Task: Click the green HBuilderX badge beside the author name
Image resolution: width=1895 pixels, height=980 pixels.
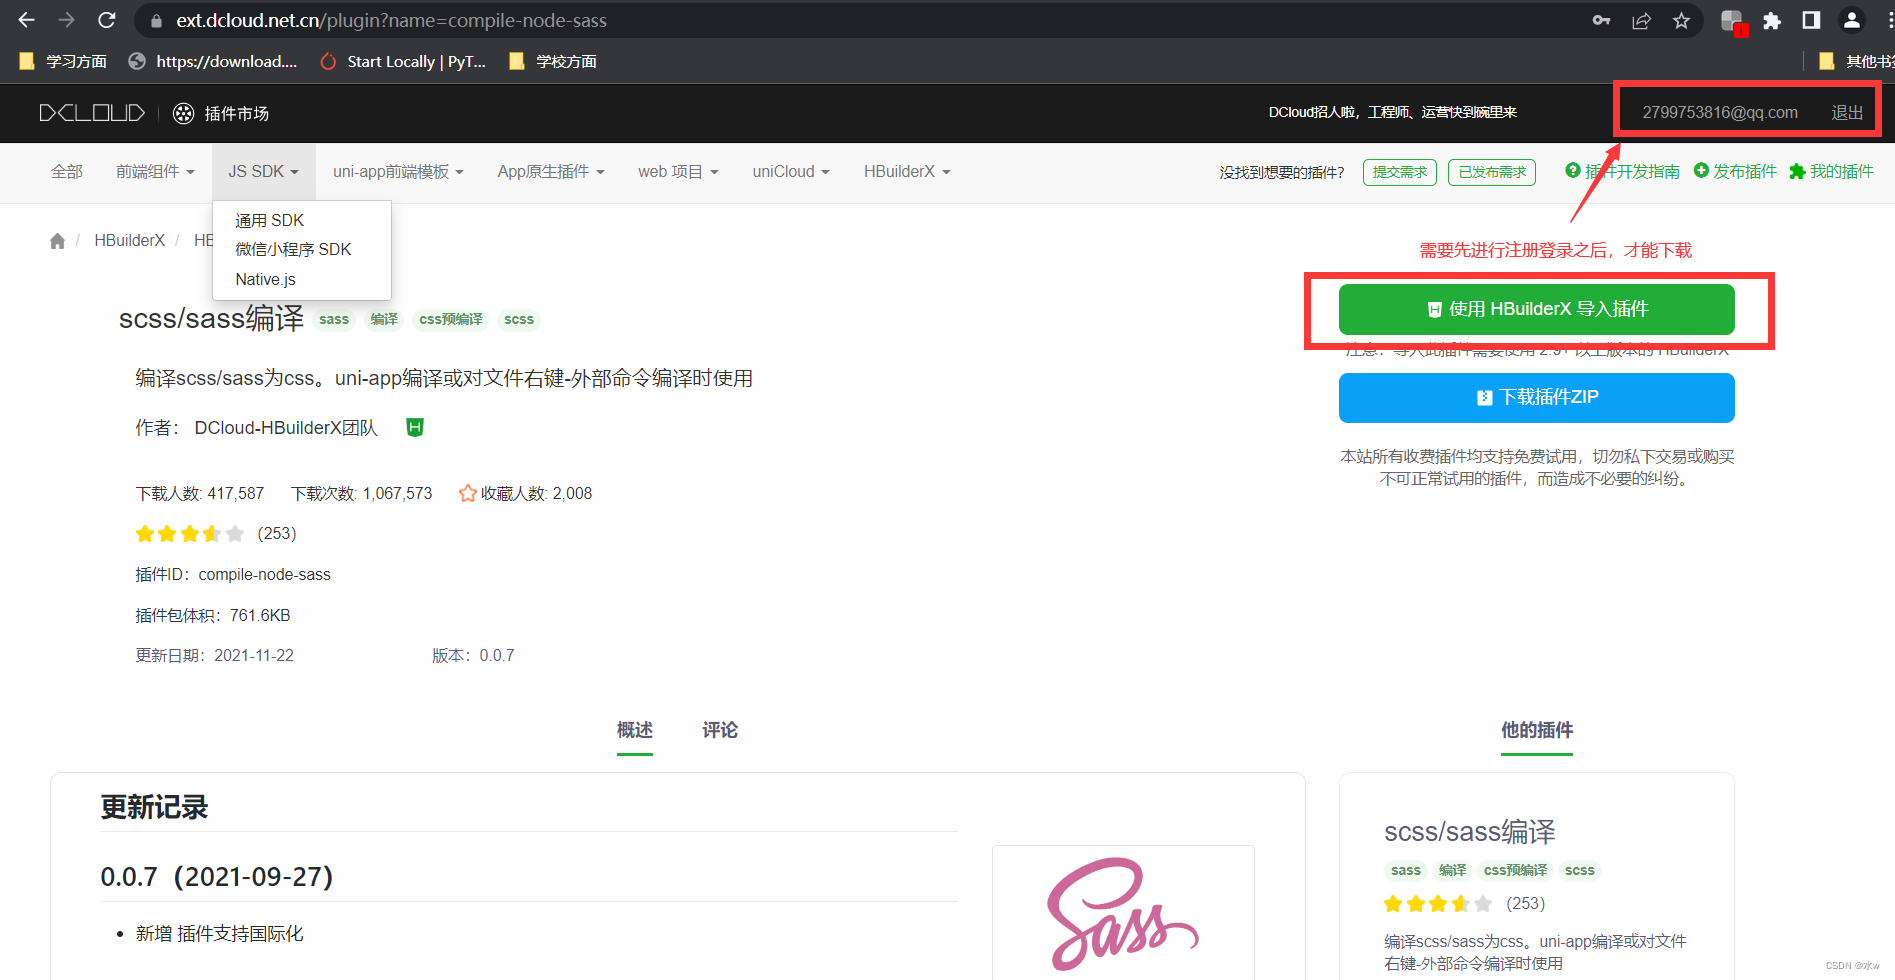Action: coord(413,427)
